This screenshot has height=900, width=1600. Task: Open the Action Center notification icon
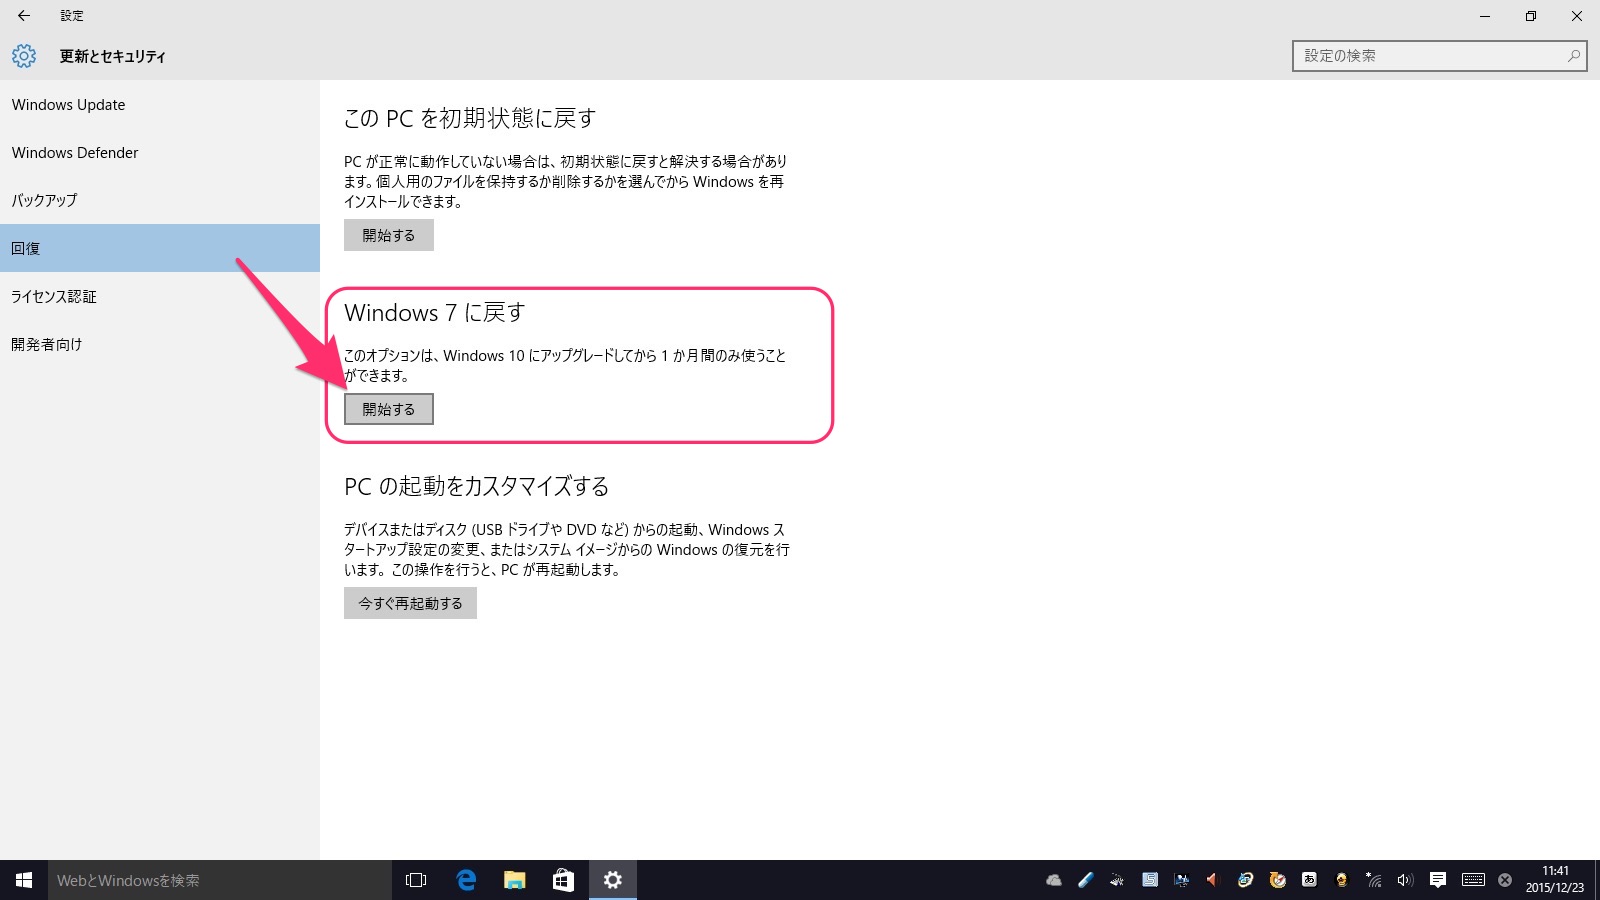coord(1438,880)
